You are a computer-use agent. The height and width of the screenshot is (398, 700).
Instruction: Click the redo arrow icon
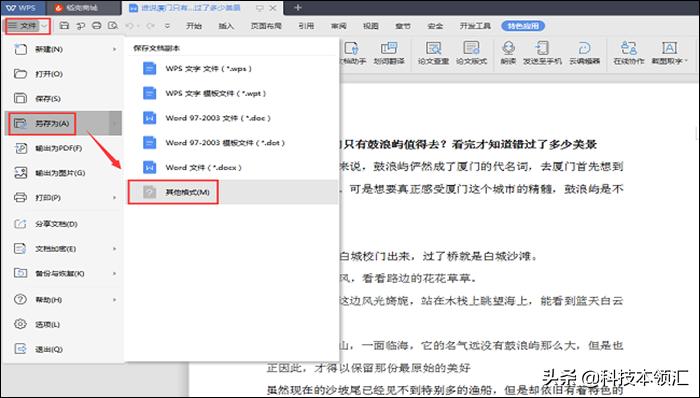(x=150, y=26)
